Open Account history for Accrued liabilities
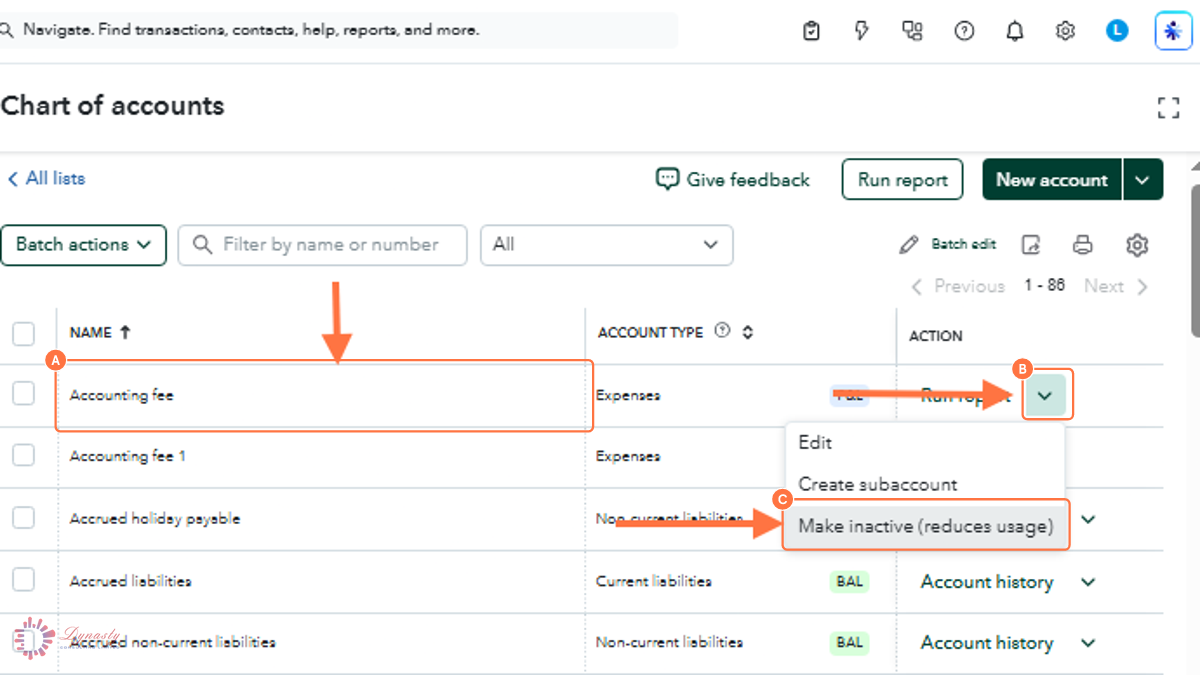This screenshot has width=1200, height=675. (x=986, y=582)
